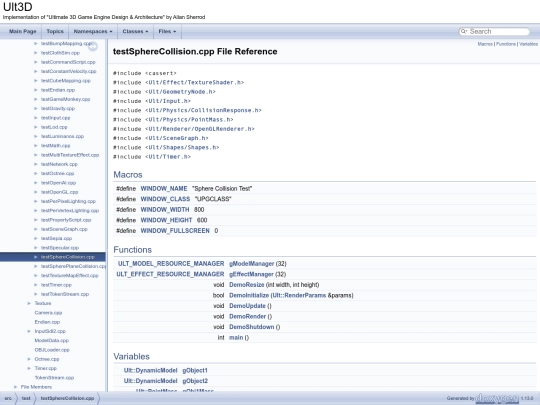Open the gModelManager function link
This screenshot has width=540, height=405.
point(252,264)
